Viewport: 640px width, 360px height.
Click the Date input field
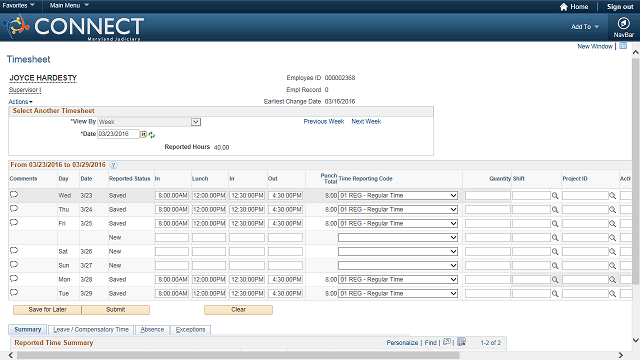pyautogui.click(x=118, y=134)
